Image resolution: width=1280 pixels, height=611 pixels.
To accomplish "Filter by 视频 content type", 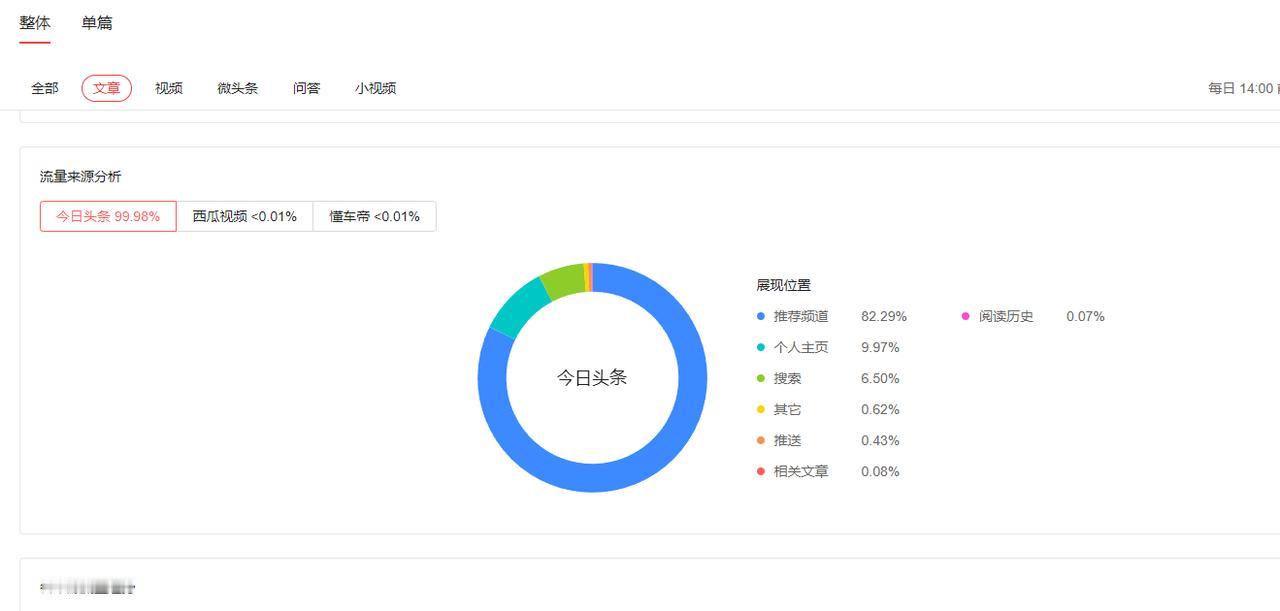I will click(x=169, y=88).
